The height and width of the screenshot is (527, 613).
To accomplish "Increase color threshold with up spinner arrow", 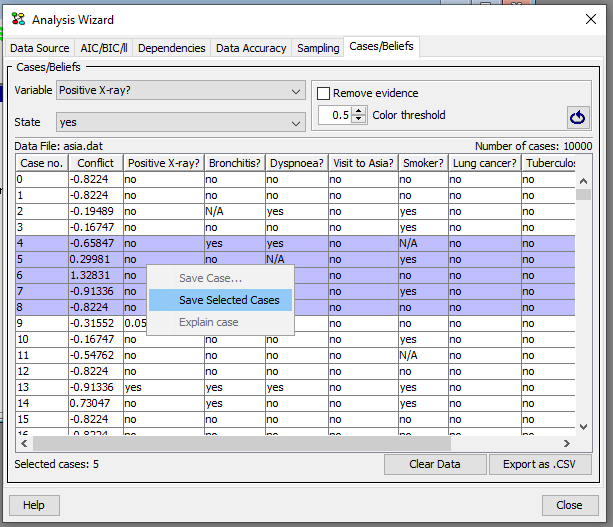I will click(x=358, y=111).
